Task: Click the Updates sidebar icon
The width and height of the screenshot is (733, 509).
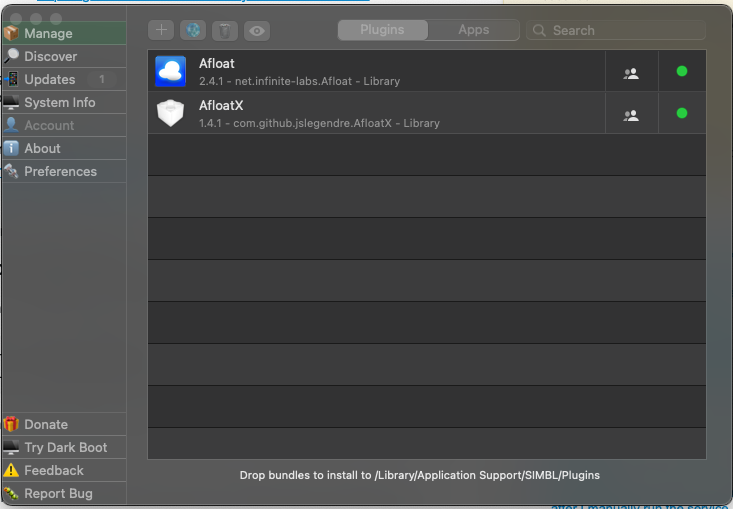Action: pos(11,79)
